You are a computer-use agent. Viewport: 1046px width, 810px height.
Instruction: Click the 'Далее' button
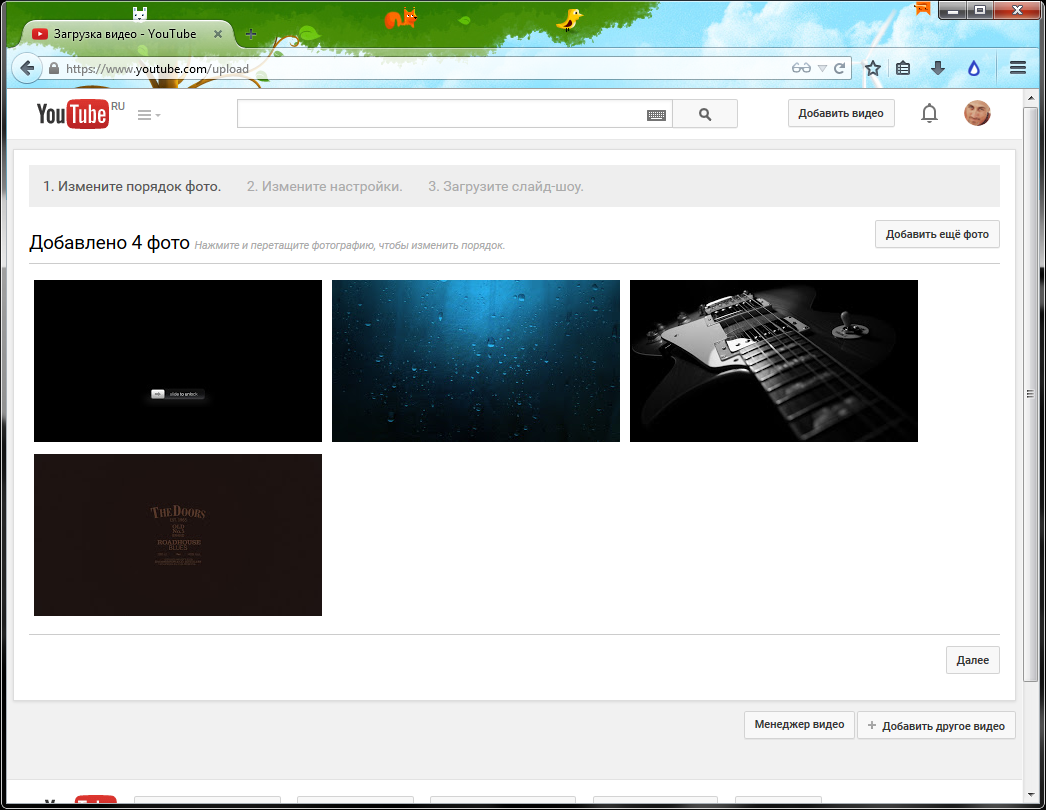click(x=973, y=660)
